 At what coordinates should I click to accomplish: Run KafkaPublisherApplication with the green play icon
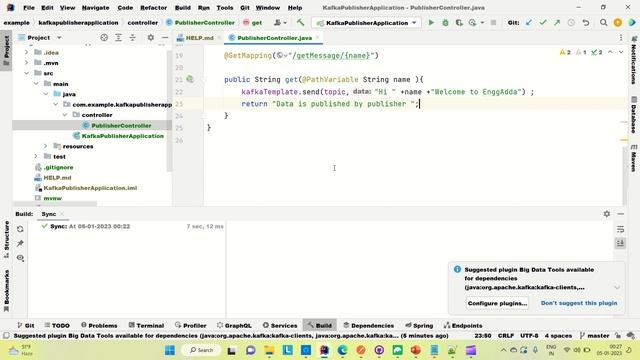click(x=431, y=23)
